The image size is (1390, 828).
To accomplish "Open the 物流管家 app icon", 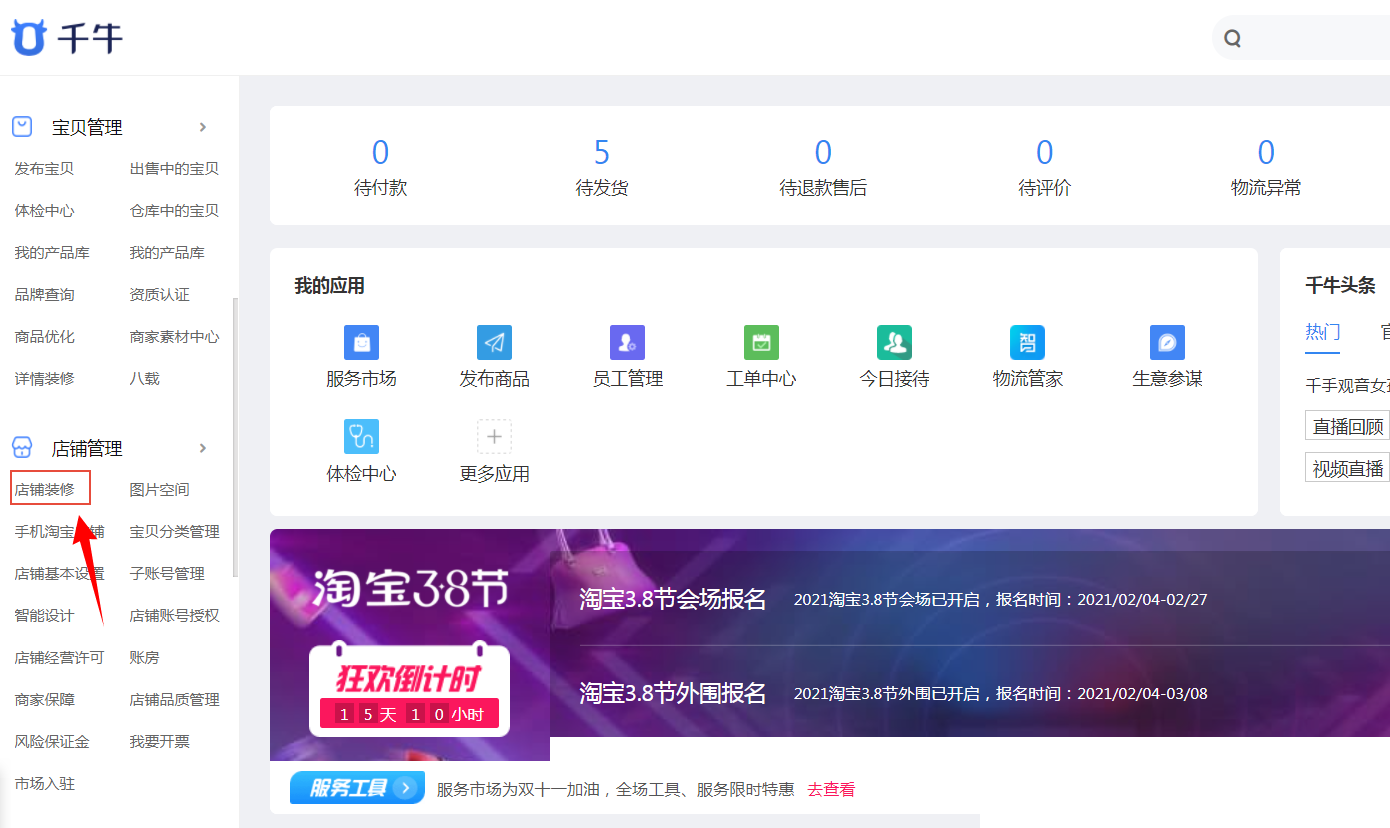I will point(1027,342).
